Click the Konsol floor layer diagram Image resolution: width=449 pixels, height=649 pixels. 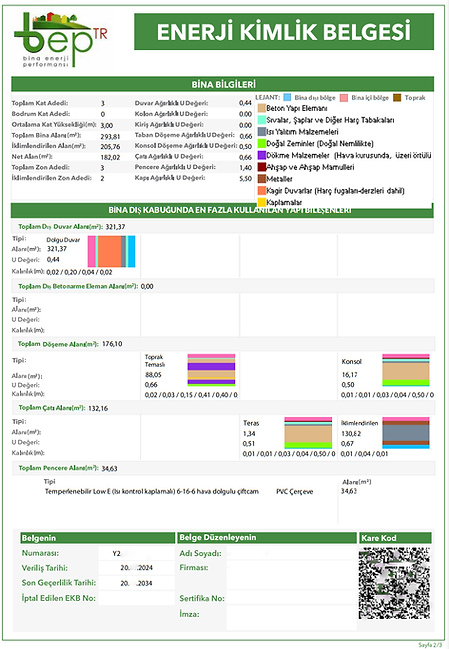[406, 370]
